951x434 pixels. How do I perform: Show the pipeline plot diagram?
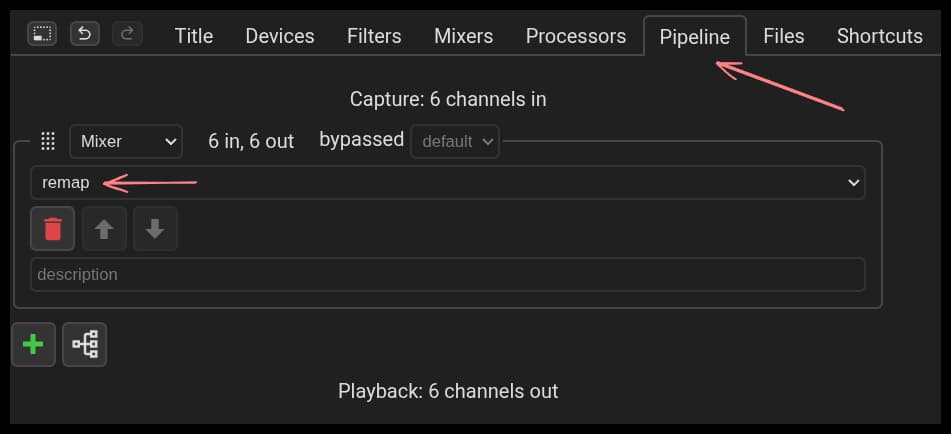[84, 344]
